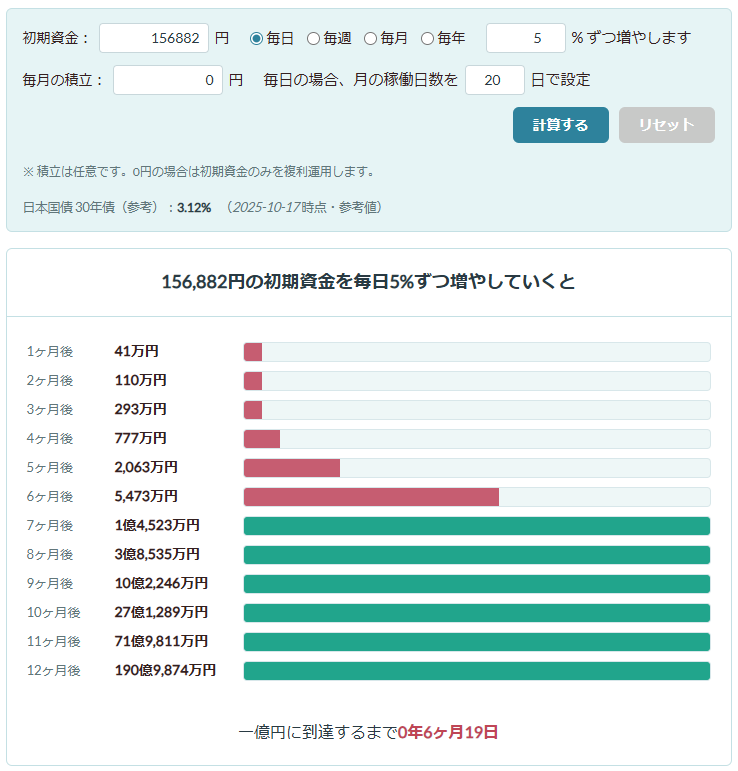Switch to 毎年 compounding option

click(427, 38)
